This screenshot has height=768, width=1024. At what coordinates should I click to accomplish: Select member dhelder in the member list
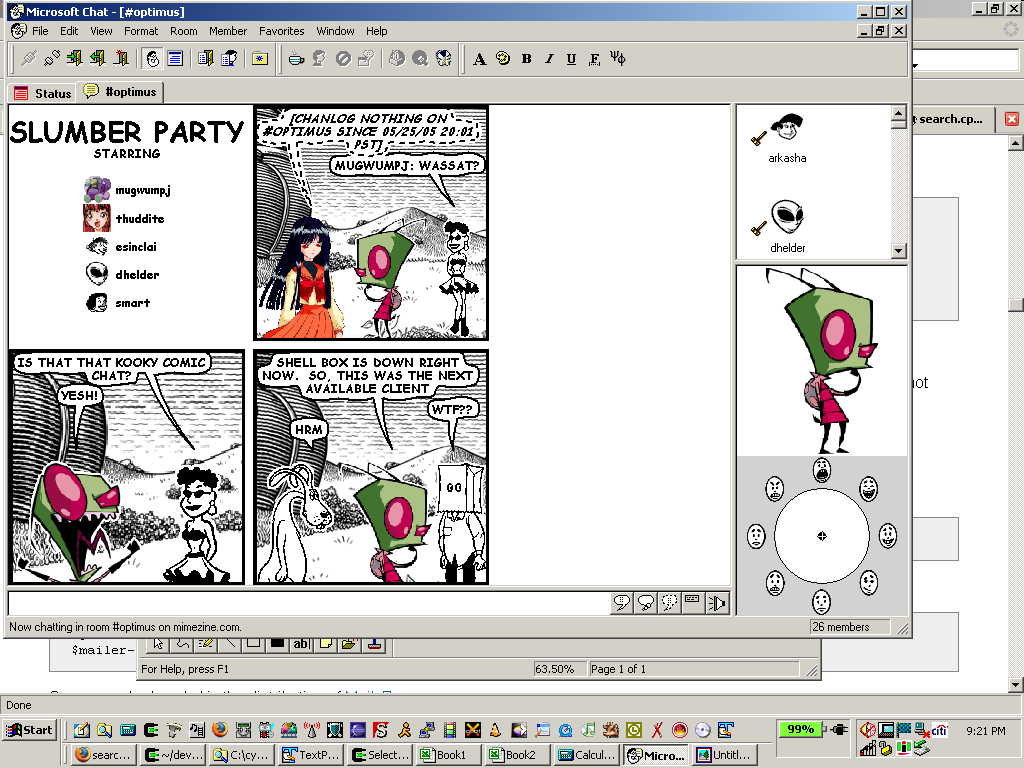[786, 227]
